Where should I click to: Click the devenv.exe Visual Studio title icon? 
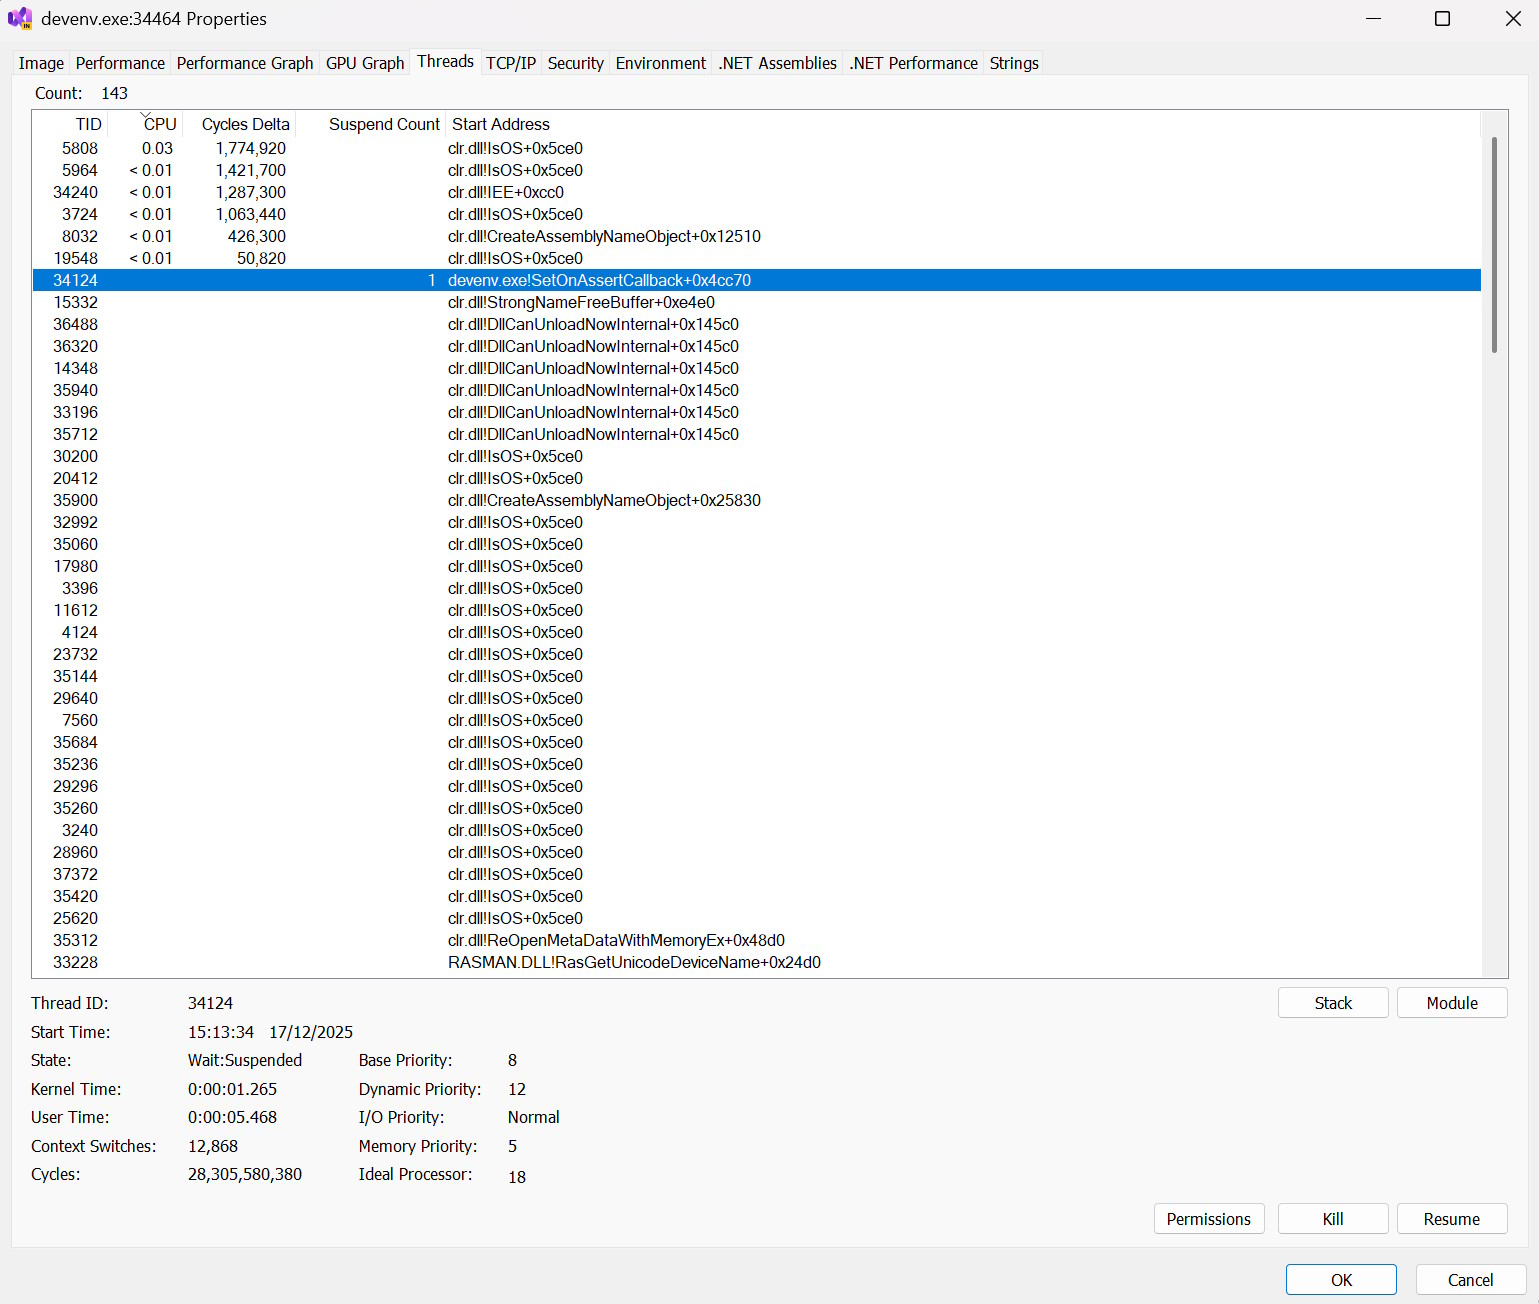(20, 19)
